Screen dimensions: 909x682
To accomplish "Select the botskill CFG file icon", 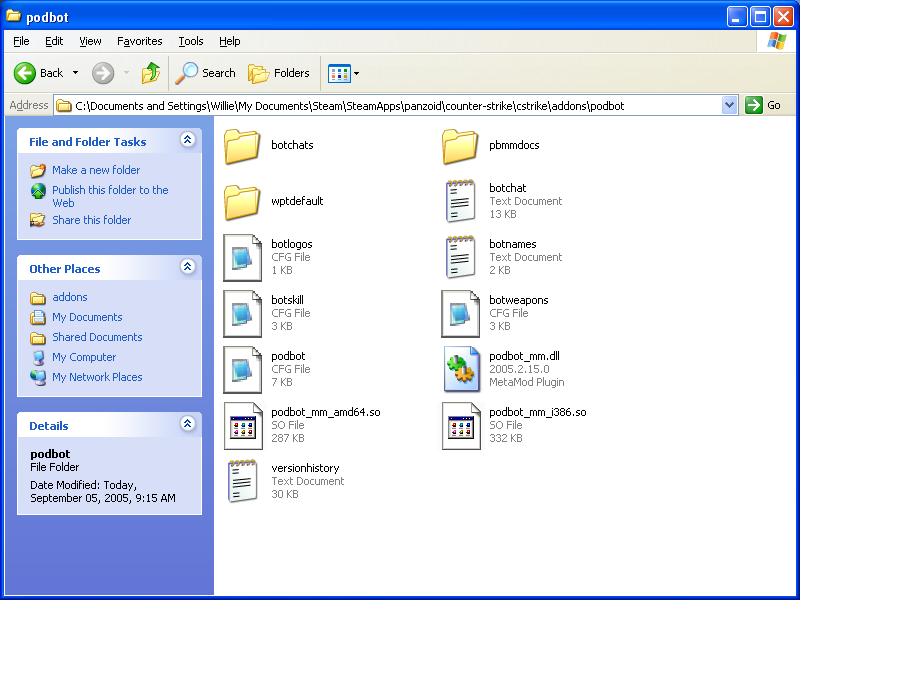I will [242, 314].
